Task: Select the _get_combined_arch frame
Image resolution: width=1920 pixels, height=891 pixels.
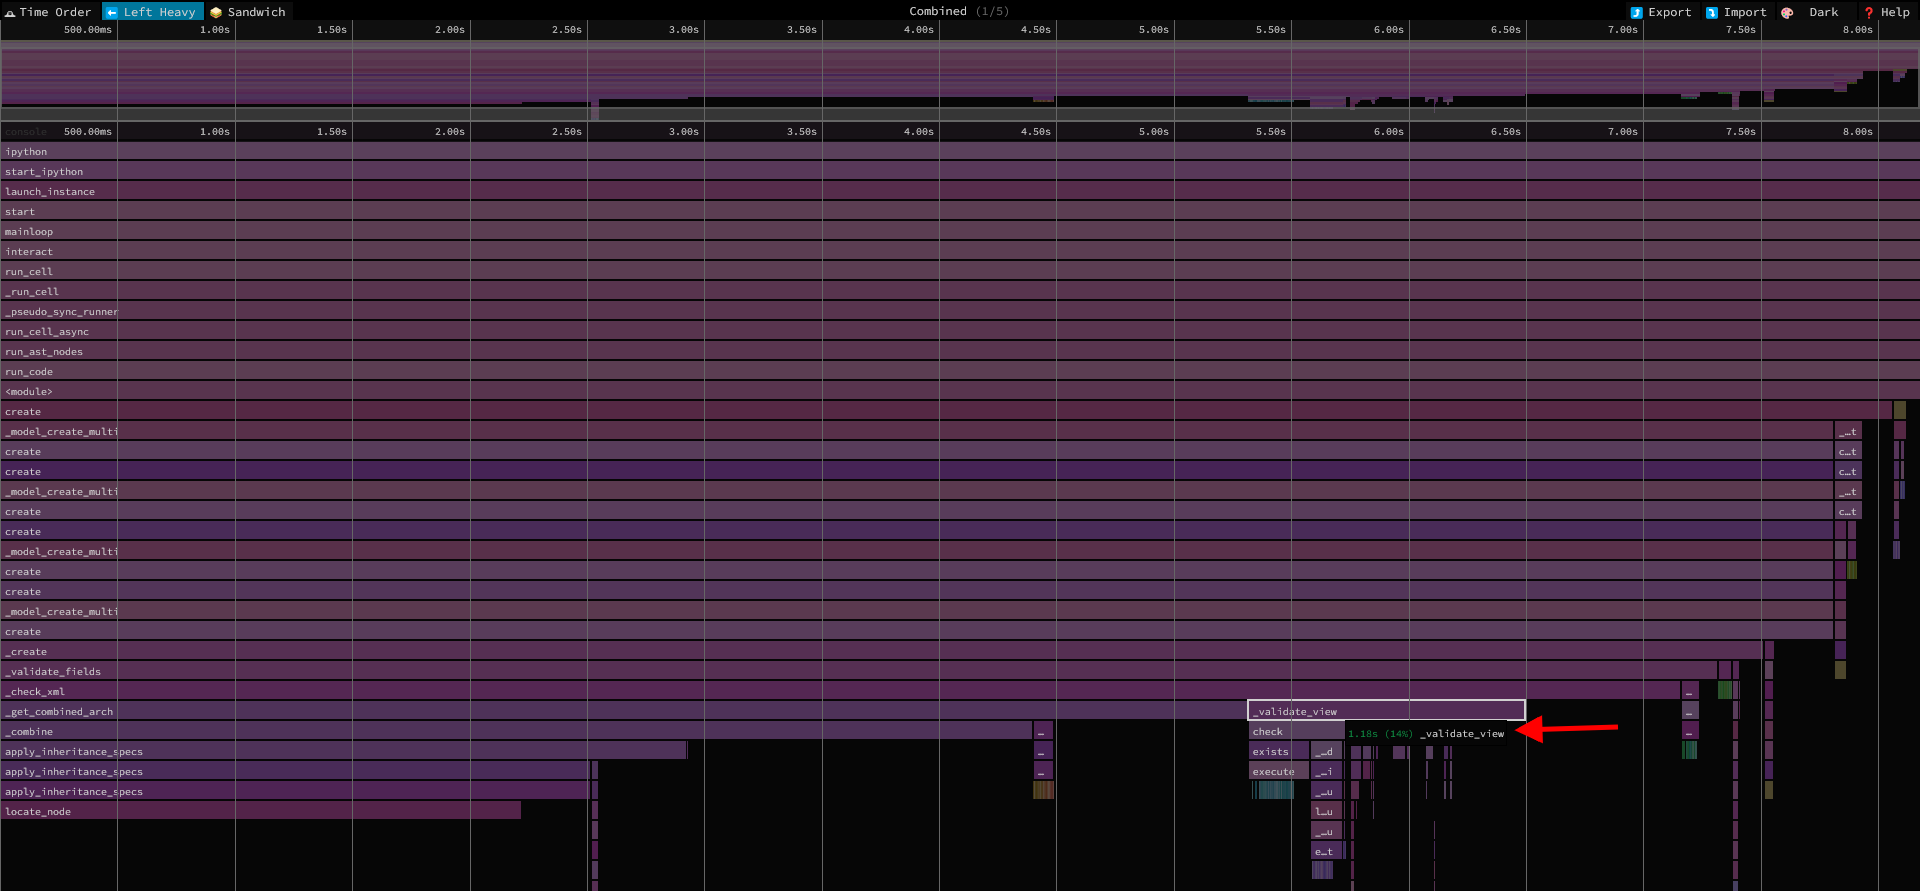Action: pos(624,711)
